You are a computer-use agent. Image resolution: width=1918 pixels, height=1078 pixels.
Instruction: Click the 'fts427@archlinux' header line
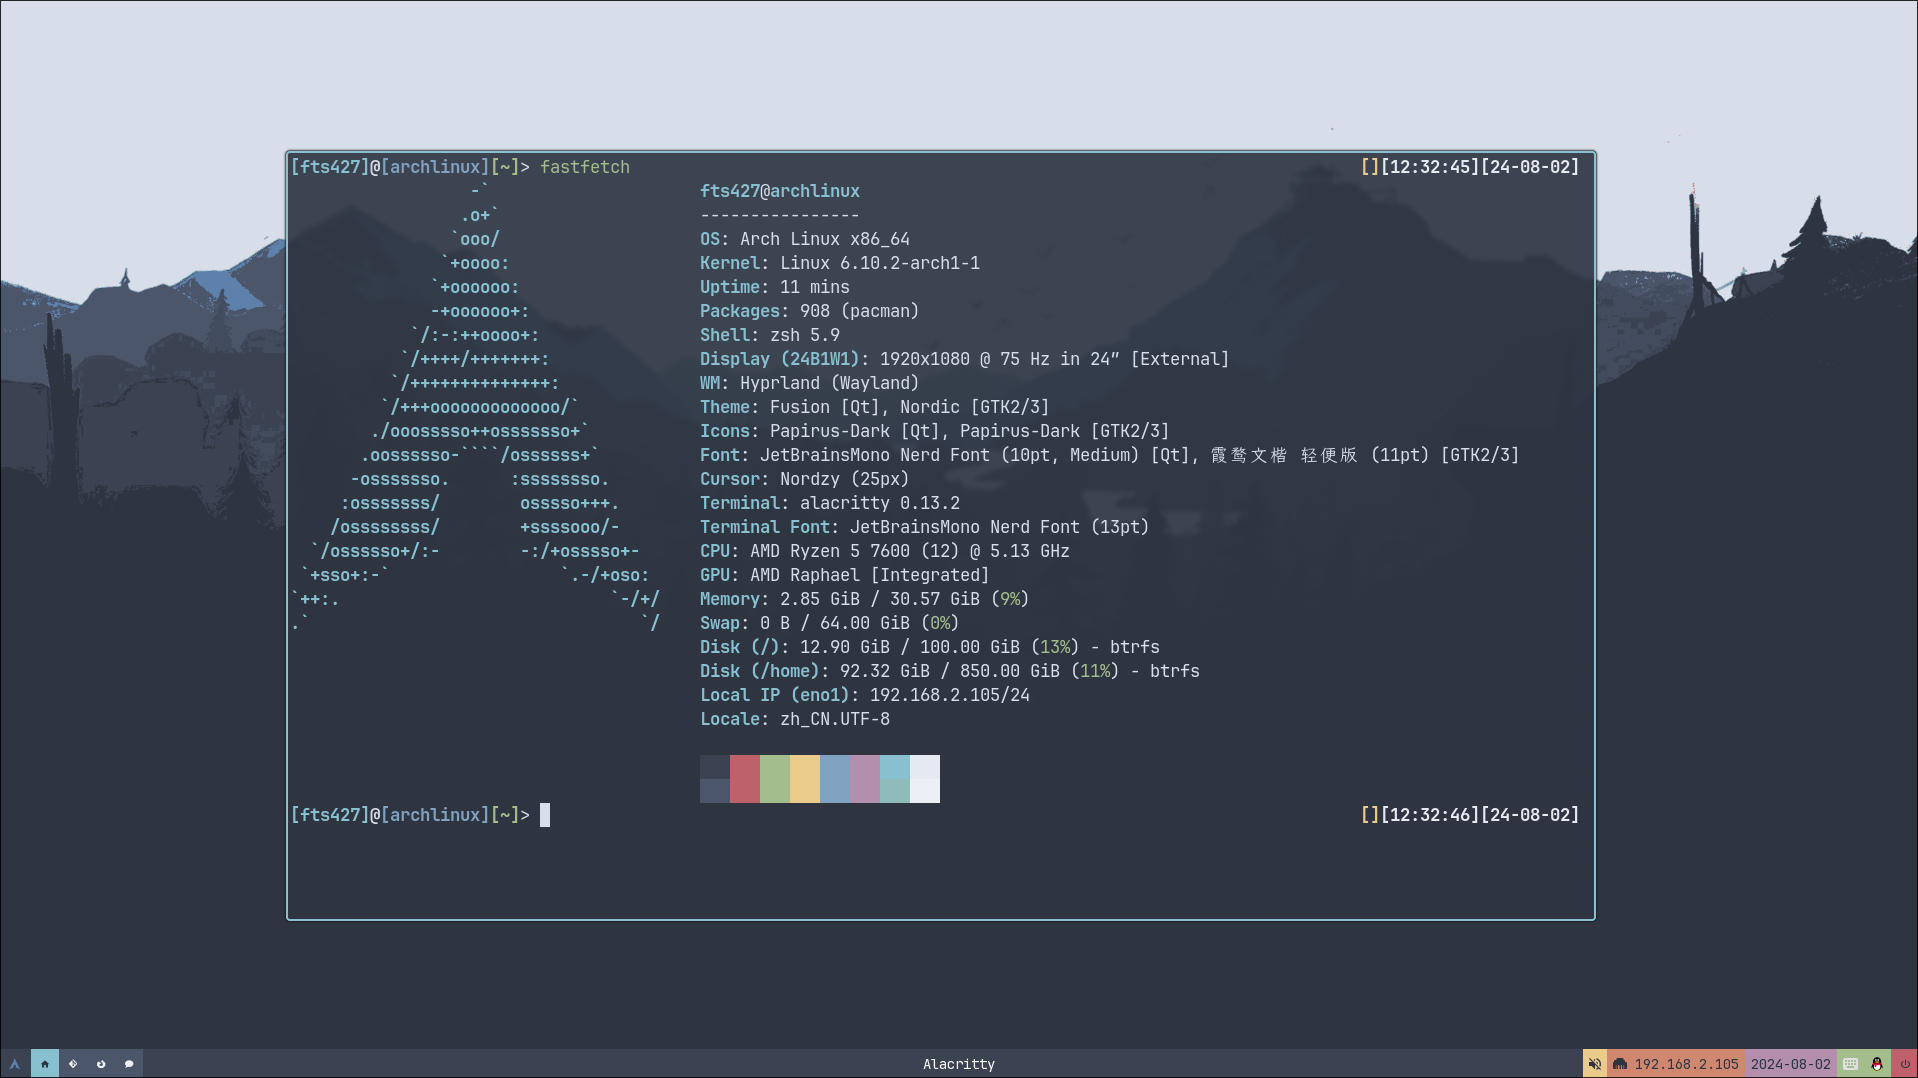tap(780, 191)
